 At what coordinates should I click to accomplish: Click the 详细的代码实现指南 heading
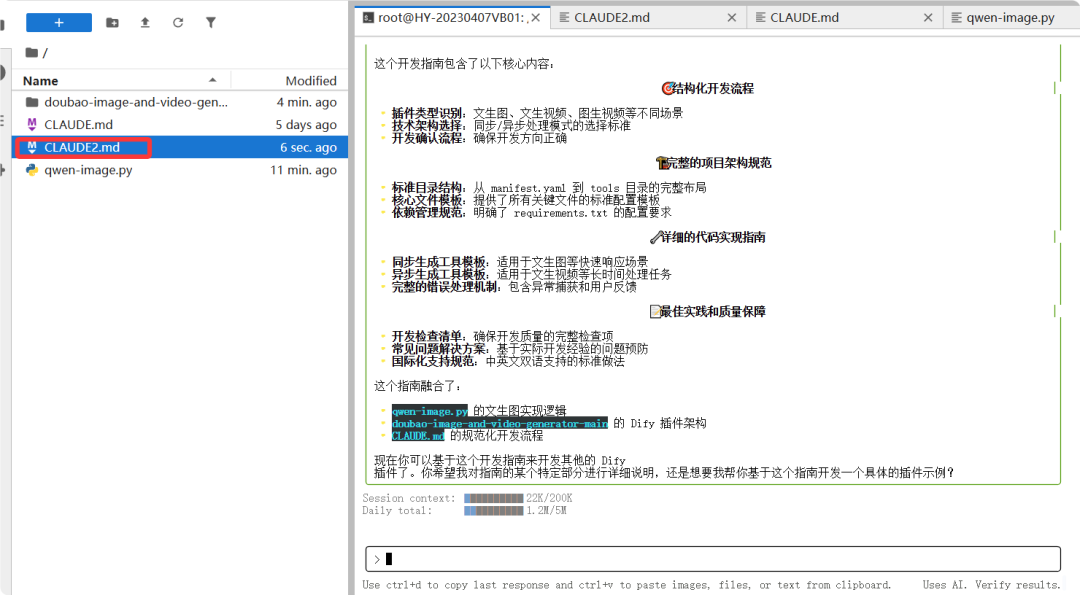(708, 237)
